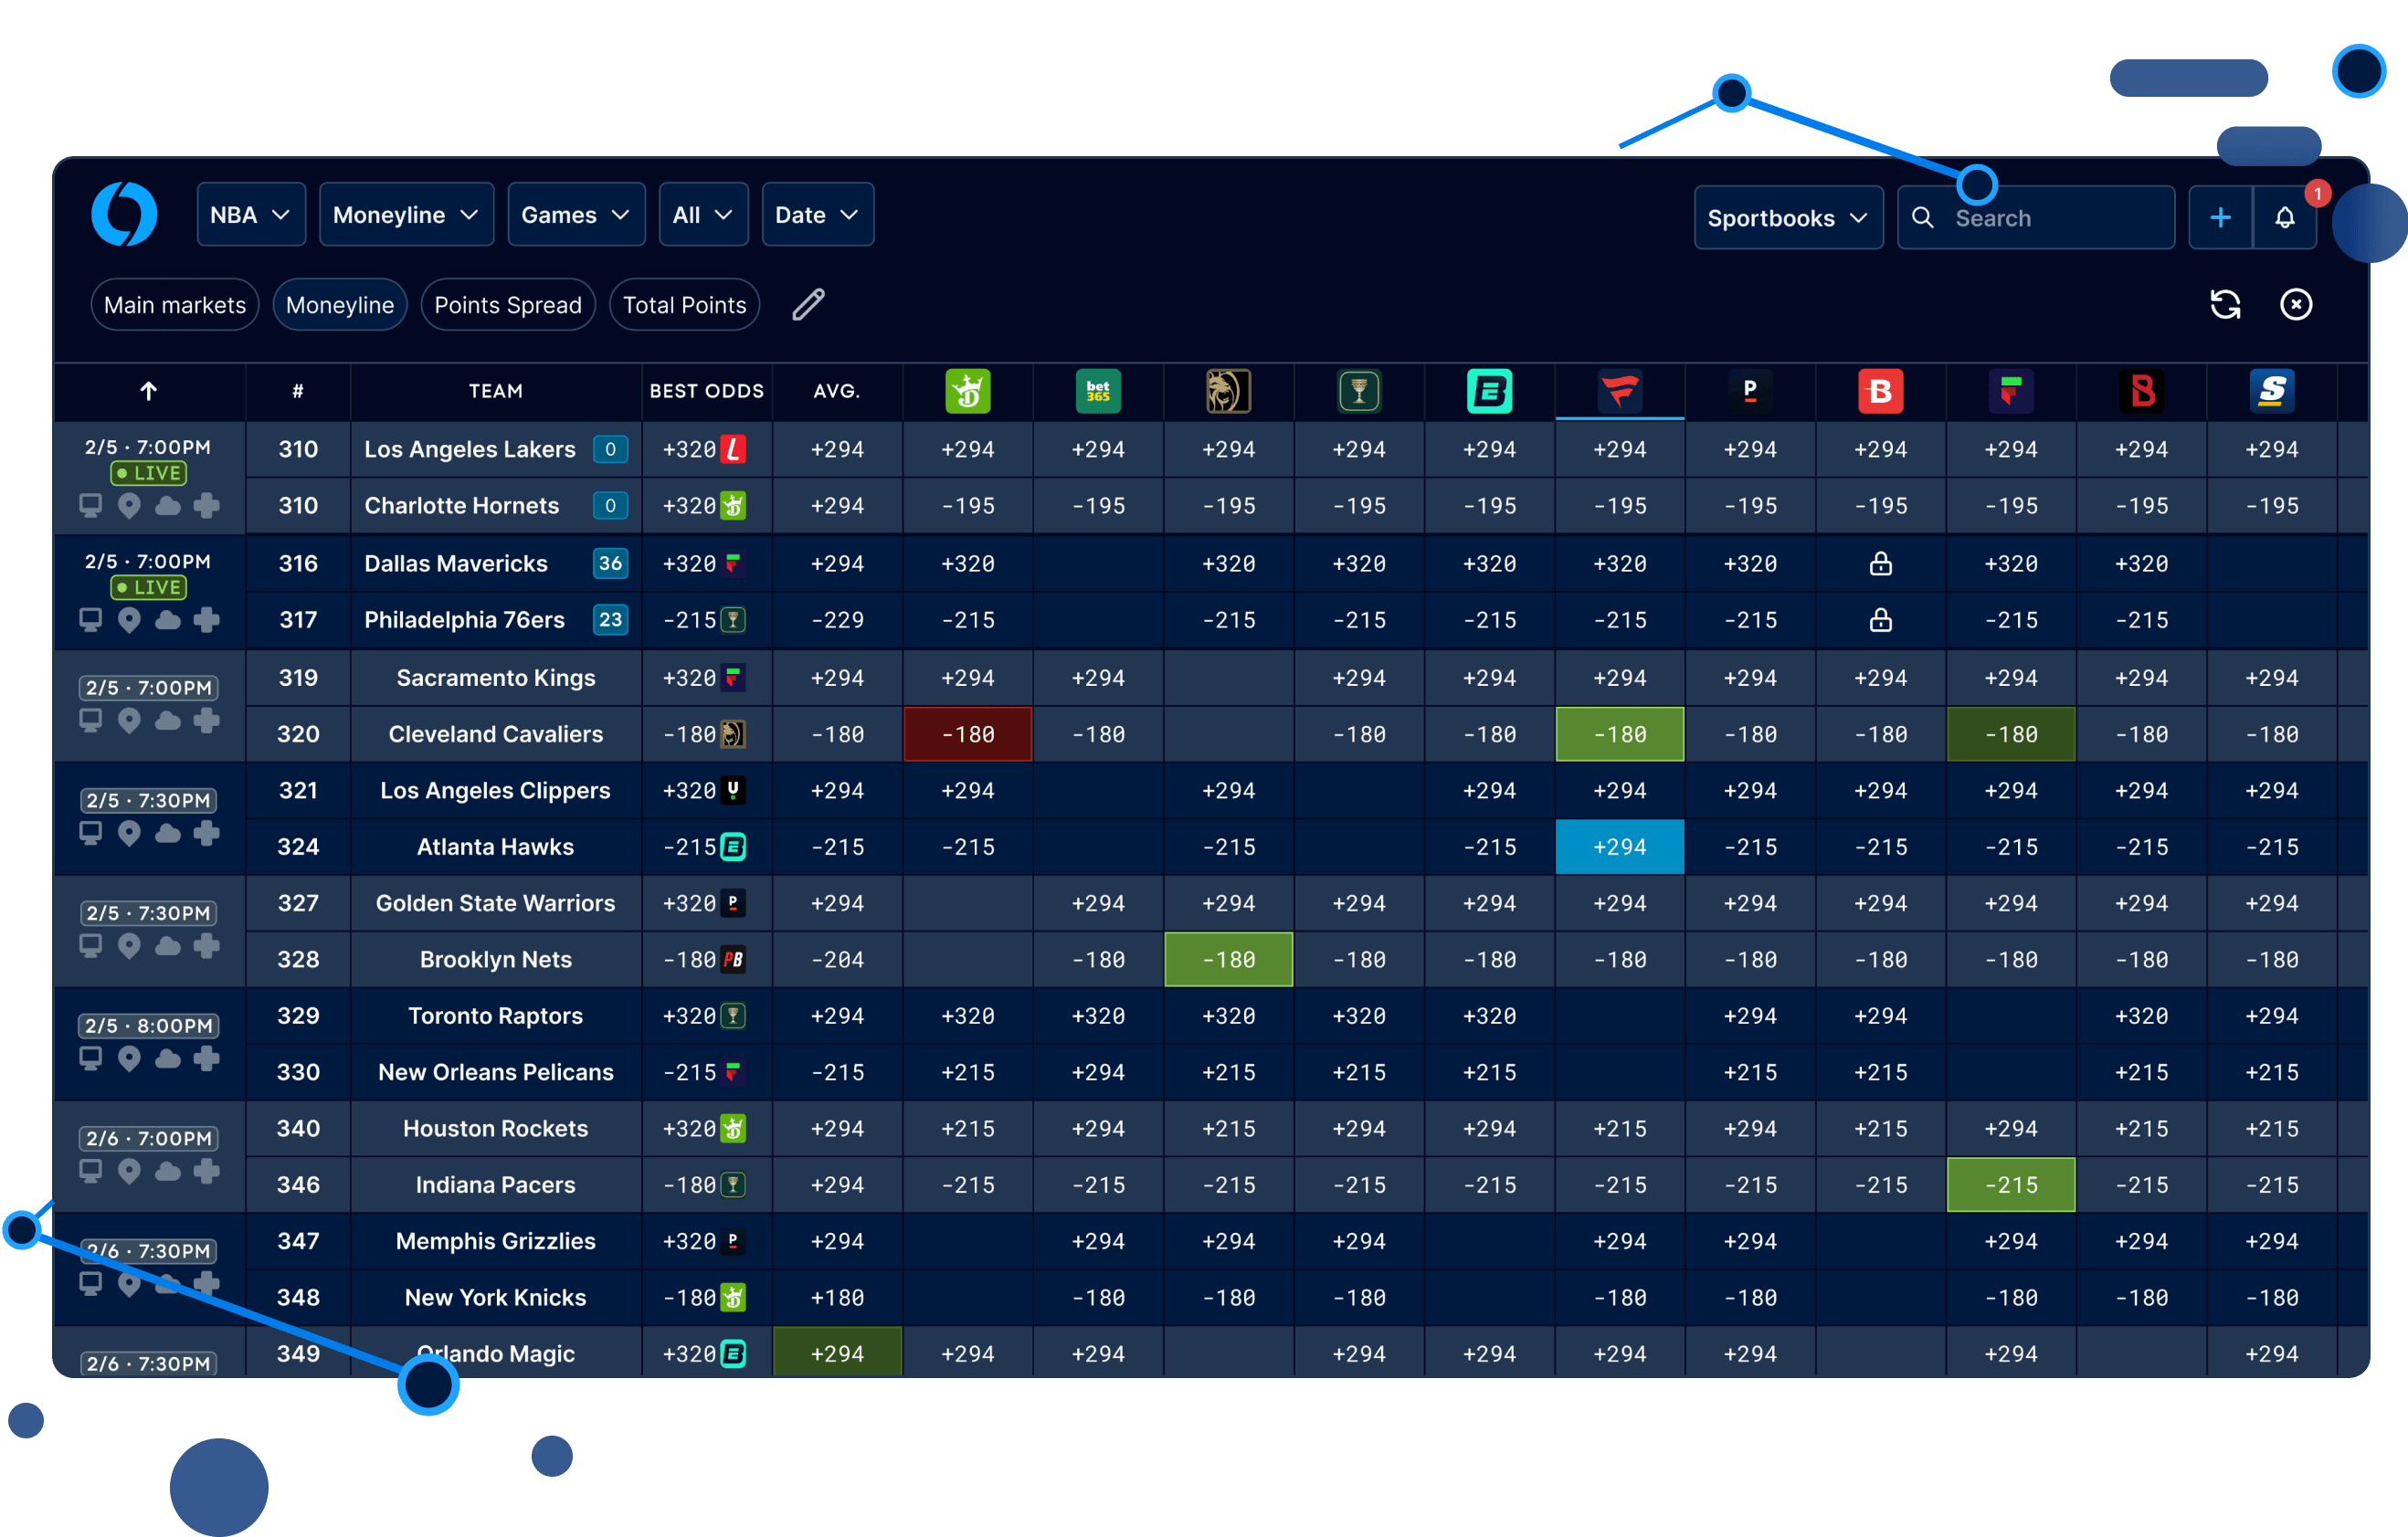Select the Fanatics red flag column header
This screenshot has width=2408, height=1537.
point(1620,391)
